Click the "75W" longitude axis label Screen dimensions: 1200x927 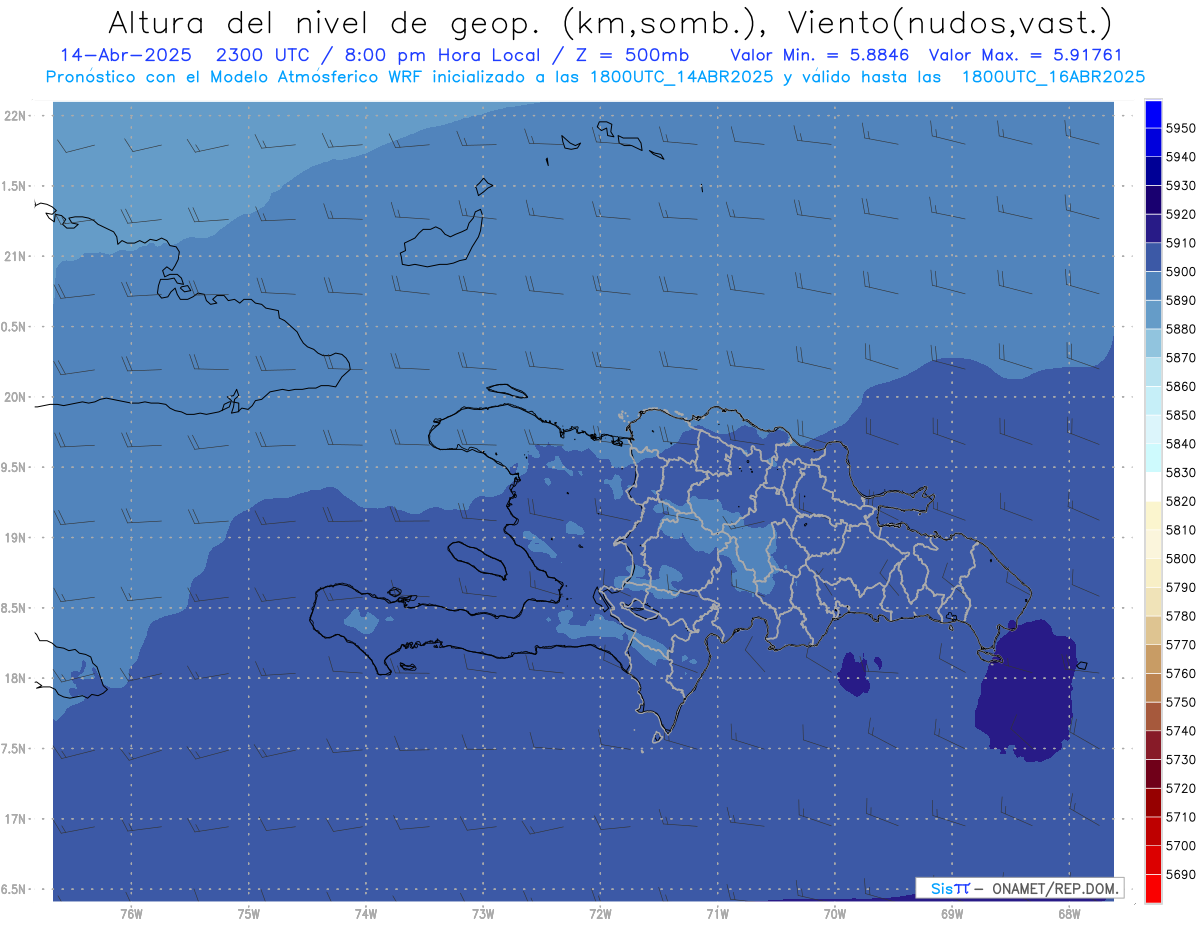click(249, 913)
